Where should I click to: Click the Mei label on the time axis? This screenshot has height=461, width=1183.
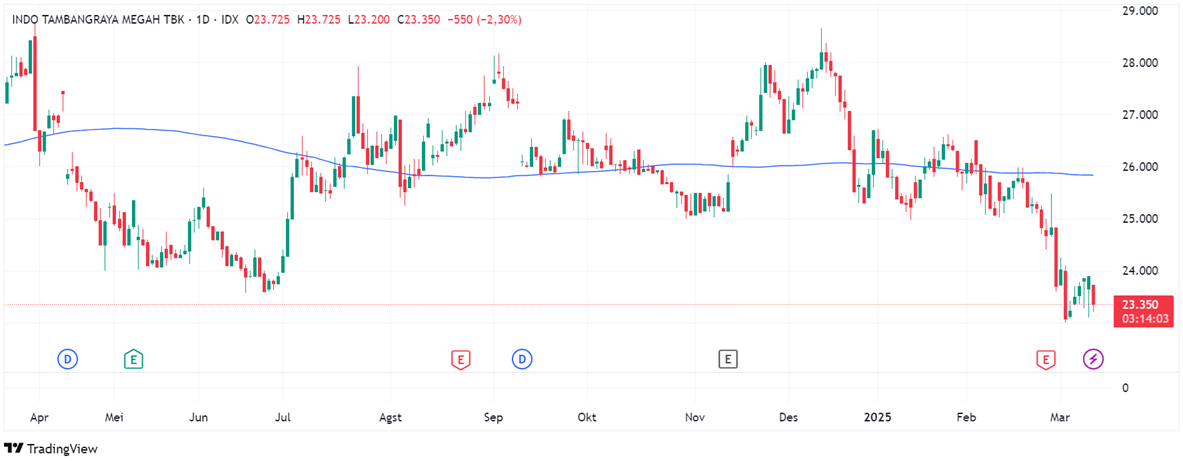click(x=114, y=417)
